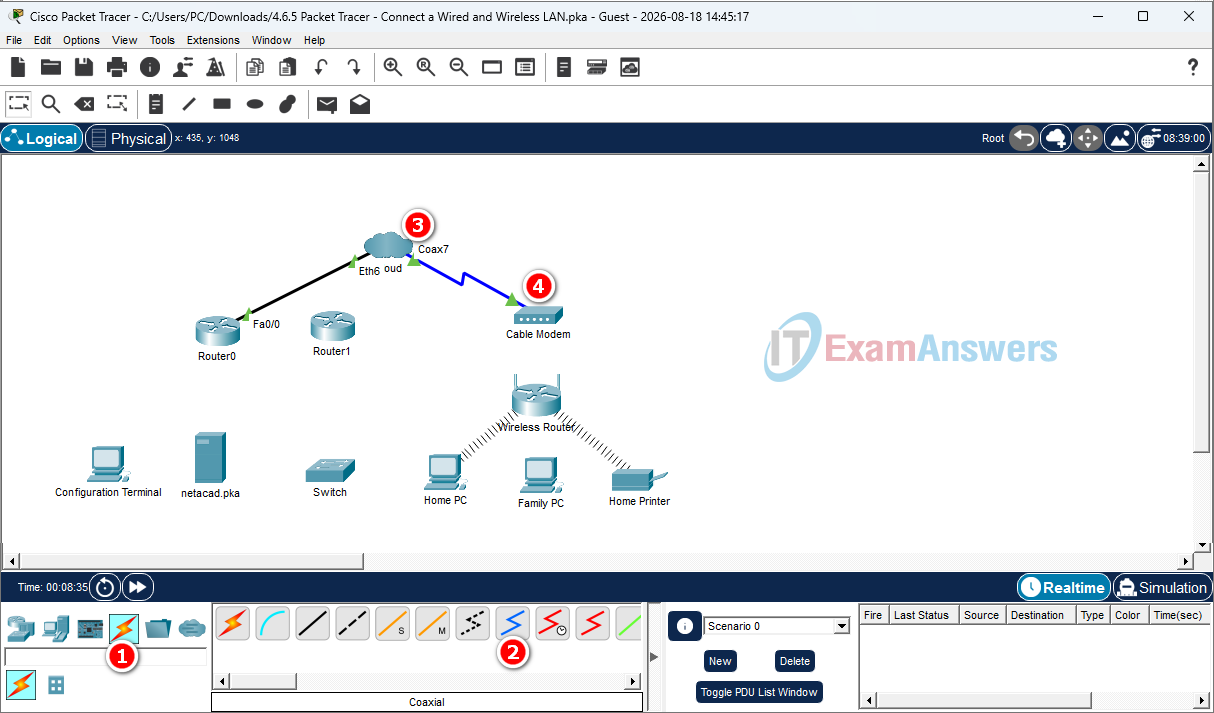The height and width of the screenshot is (713, 1214).
Task: Add a simple PDU envelope
Action: coord(327,103)
